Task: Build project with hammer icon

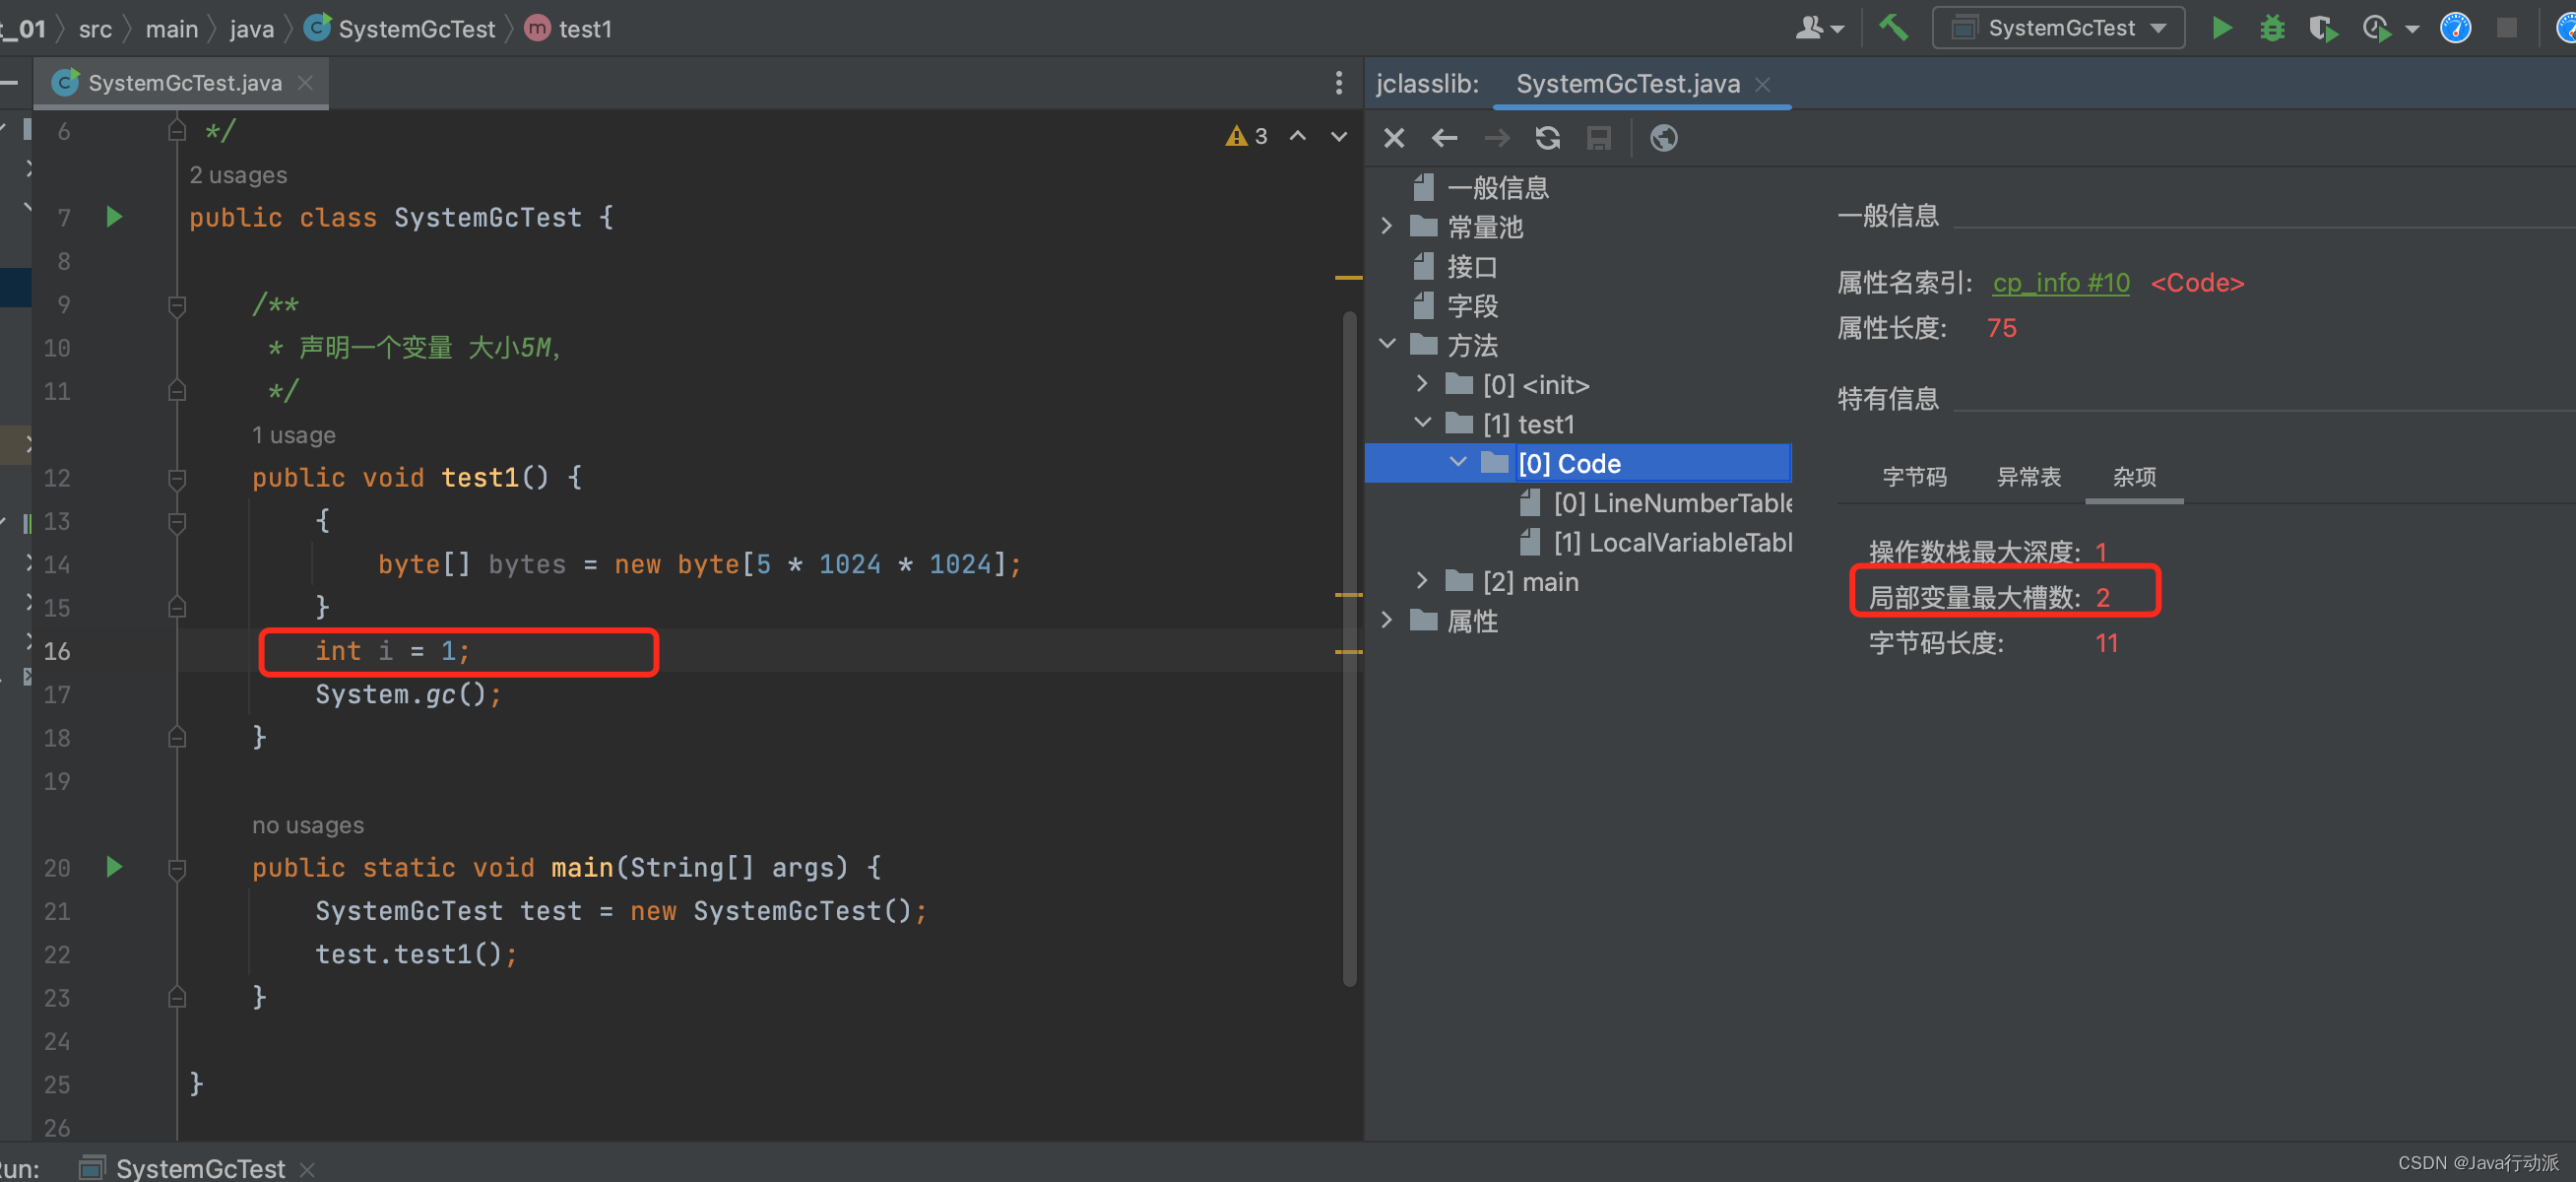Action: pyautogui.click(x=1893, y=27)
